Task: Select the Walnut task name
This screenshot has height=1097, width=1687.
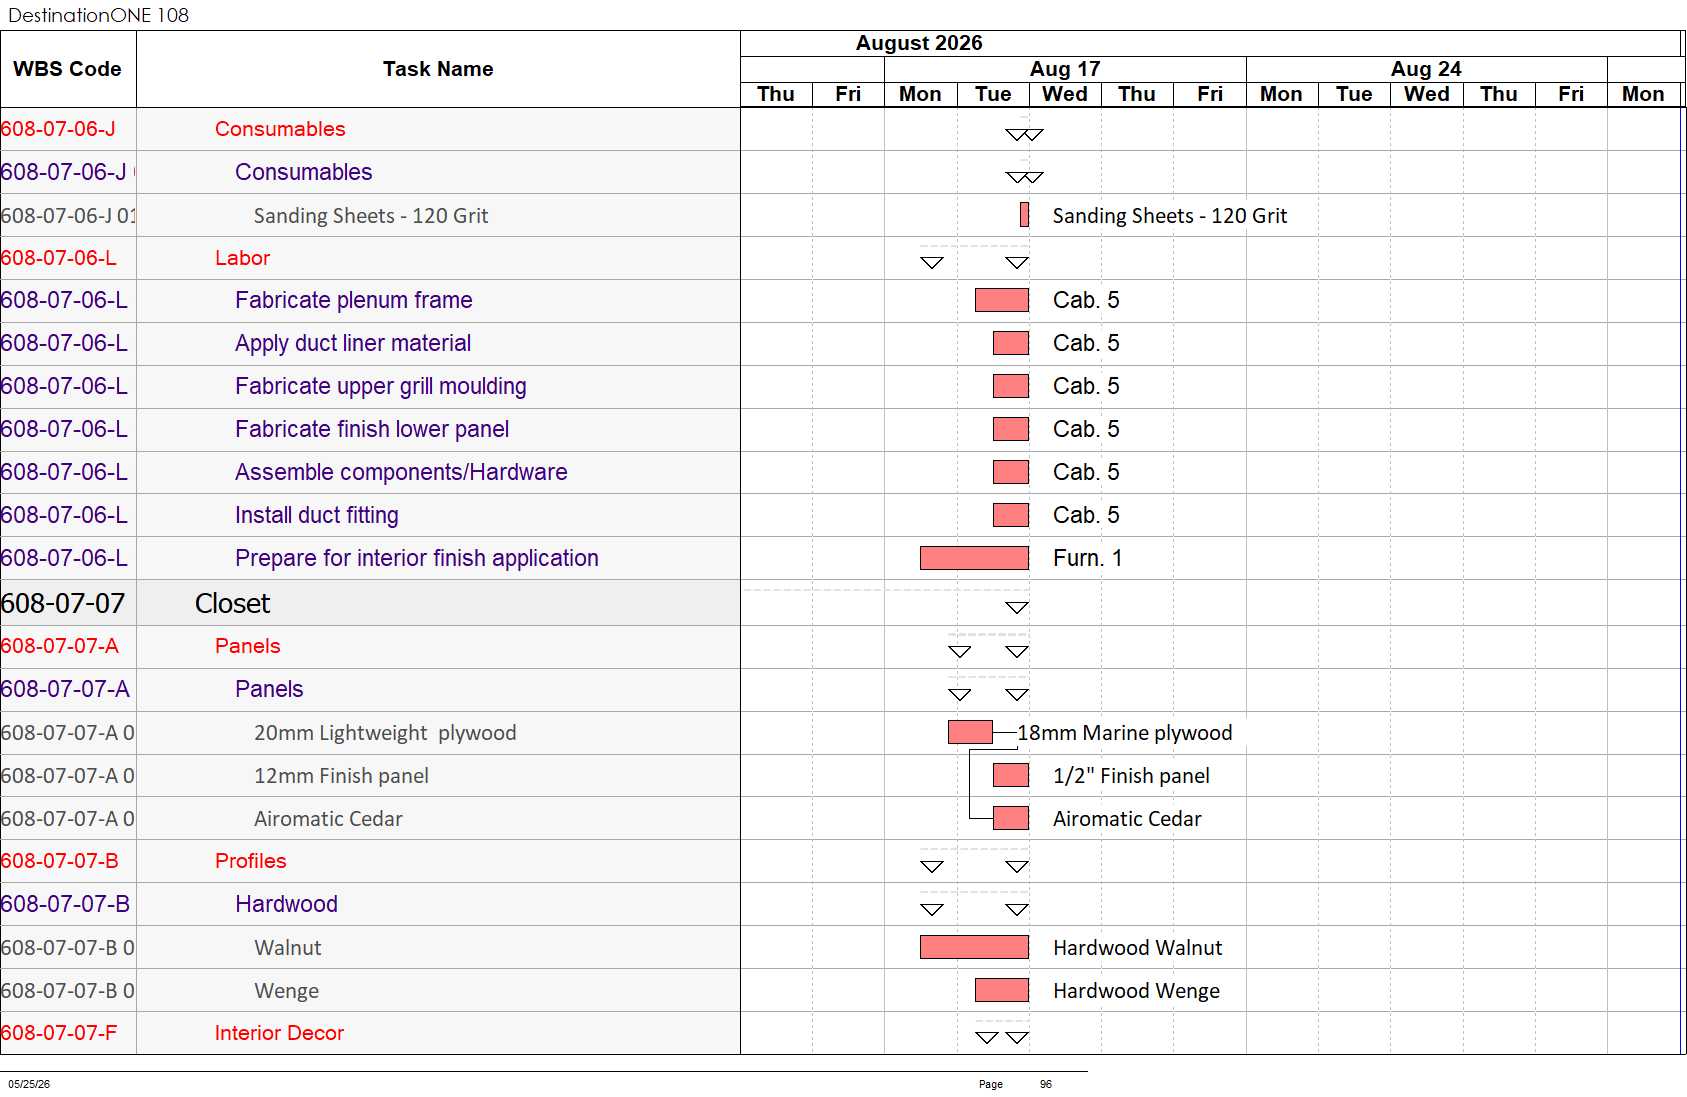Action: [x=288, y=948]
